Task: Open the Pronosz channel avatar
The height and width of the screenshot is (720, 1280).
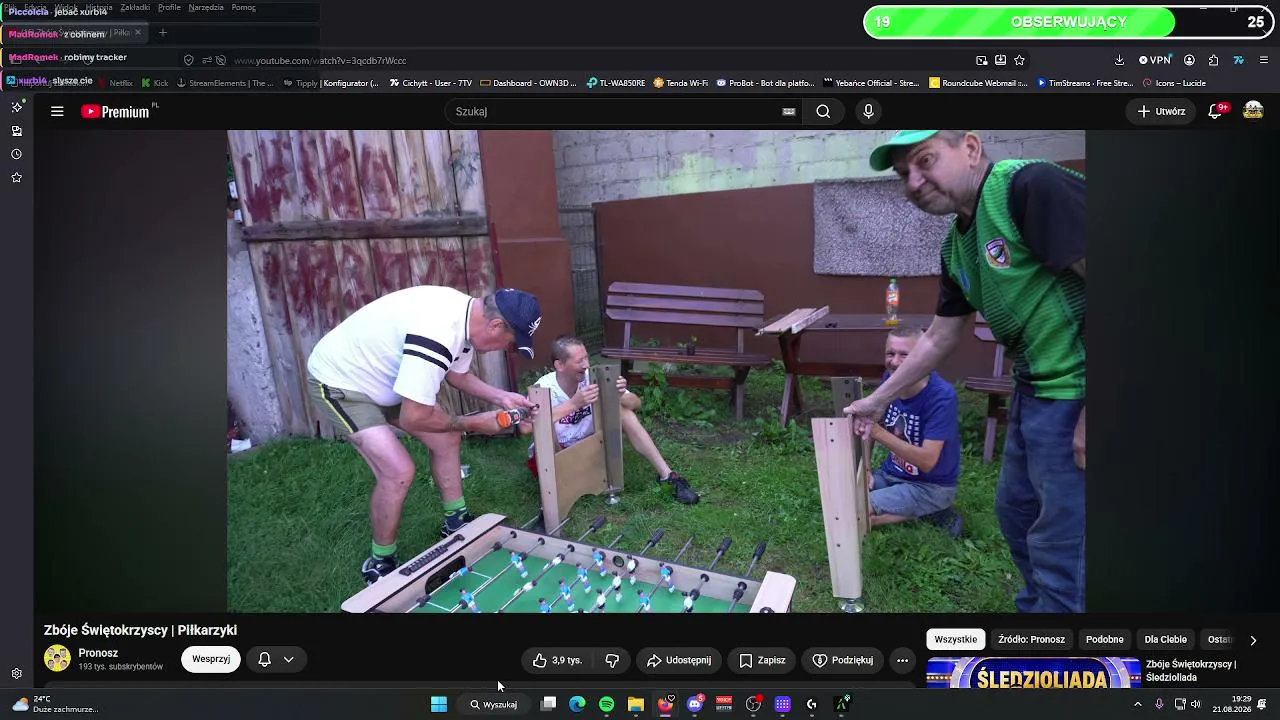Action: (57, 658)
